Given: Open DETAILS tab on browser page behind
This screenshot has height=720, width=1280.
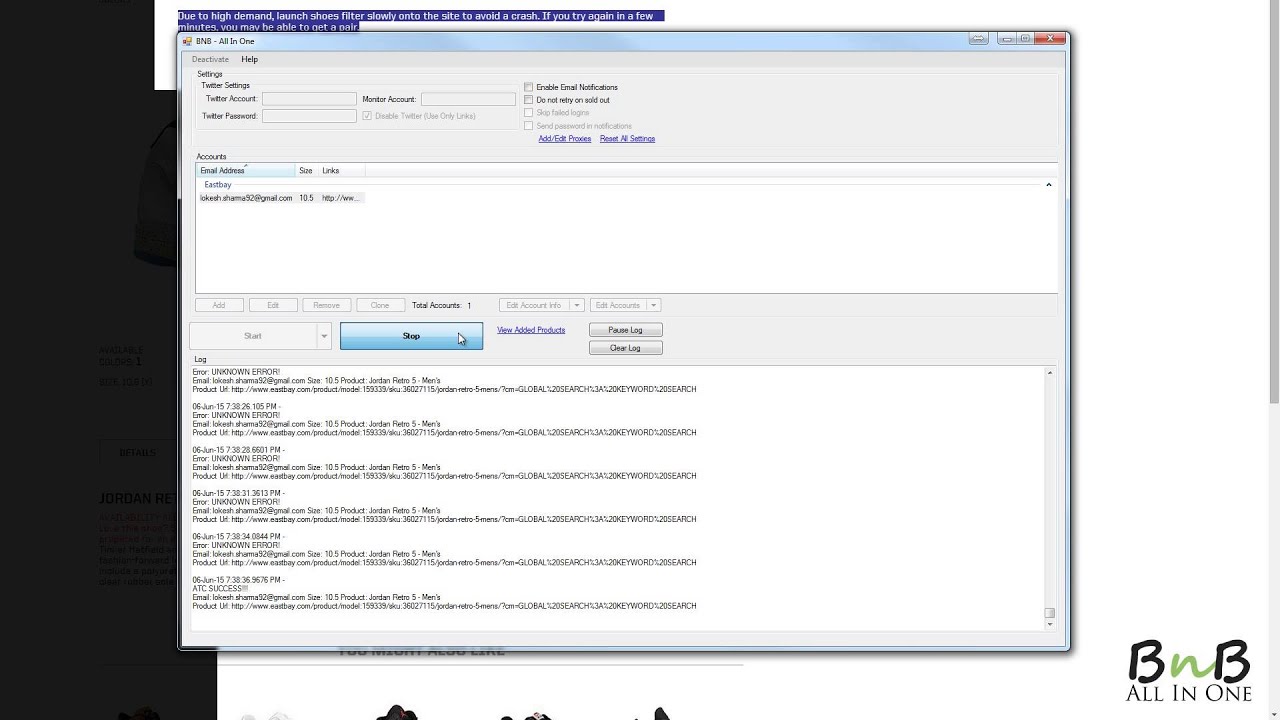Looking at the screenshot, I should [137, 453].
